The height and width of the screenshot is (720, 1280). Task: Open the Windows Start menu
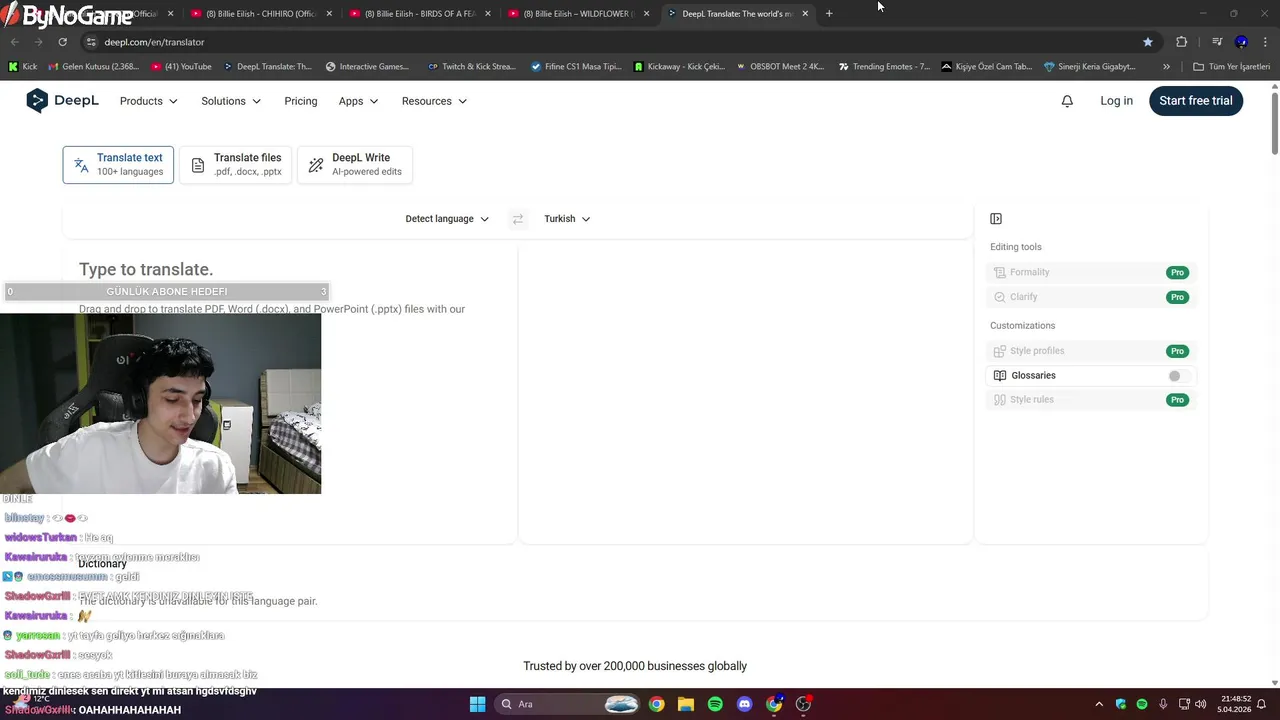478,704
